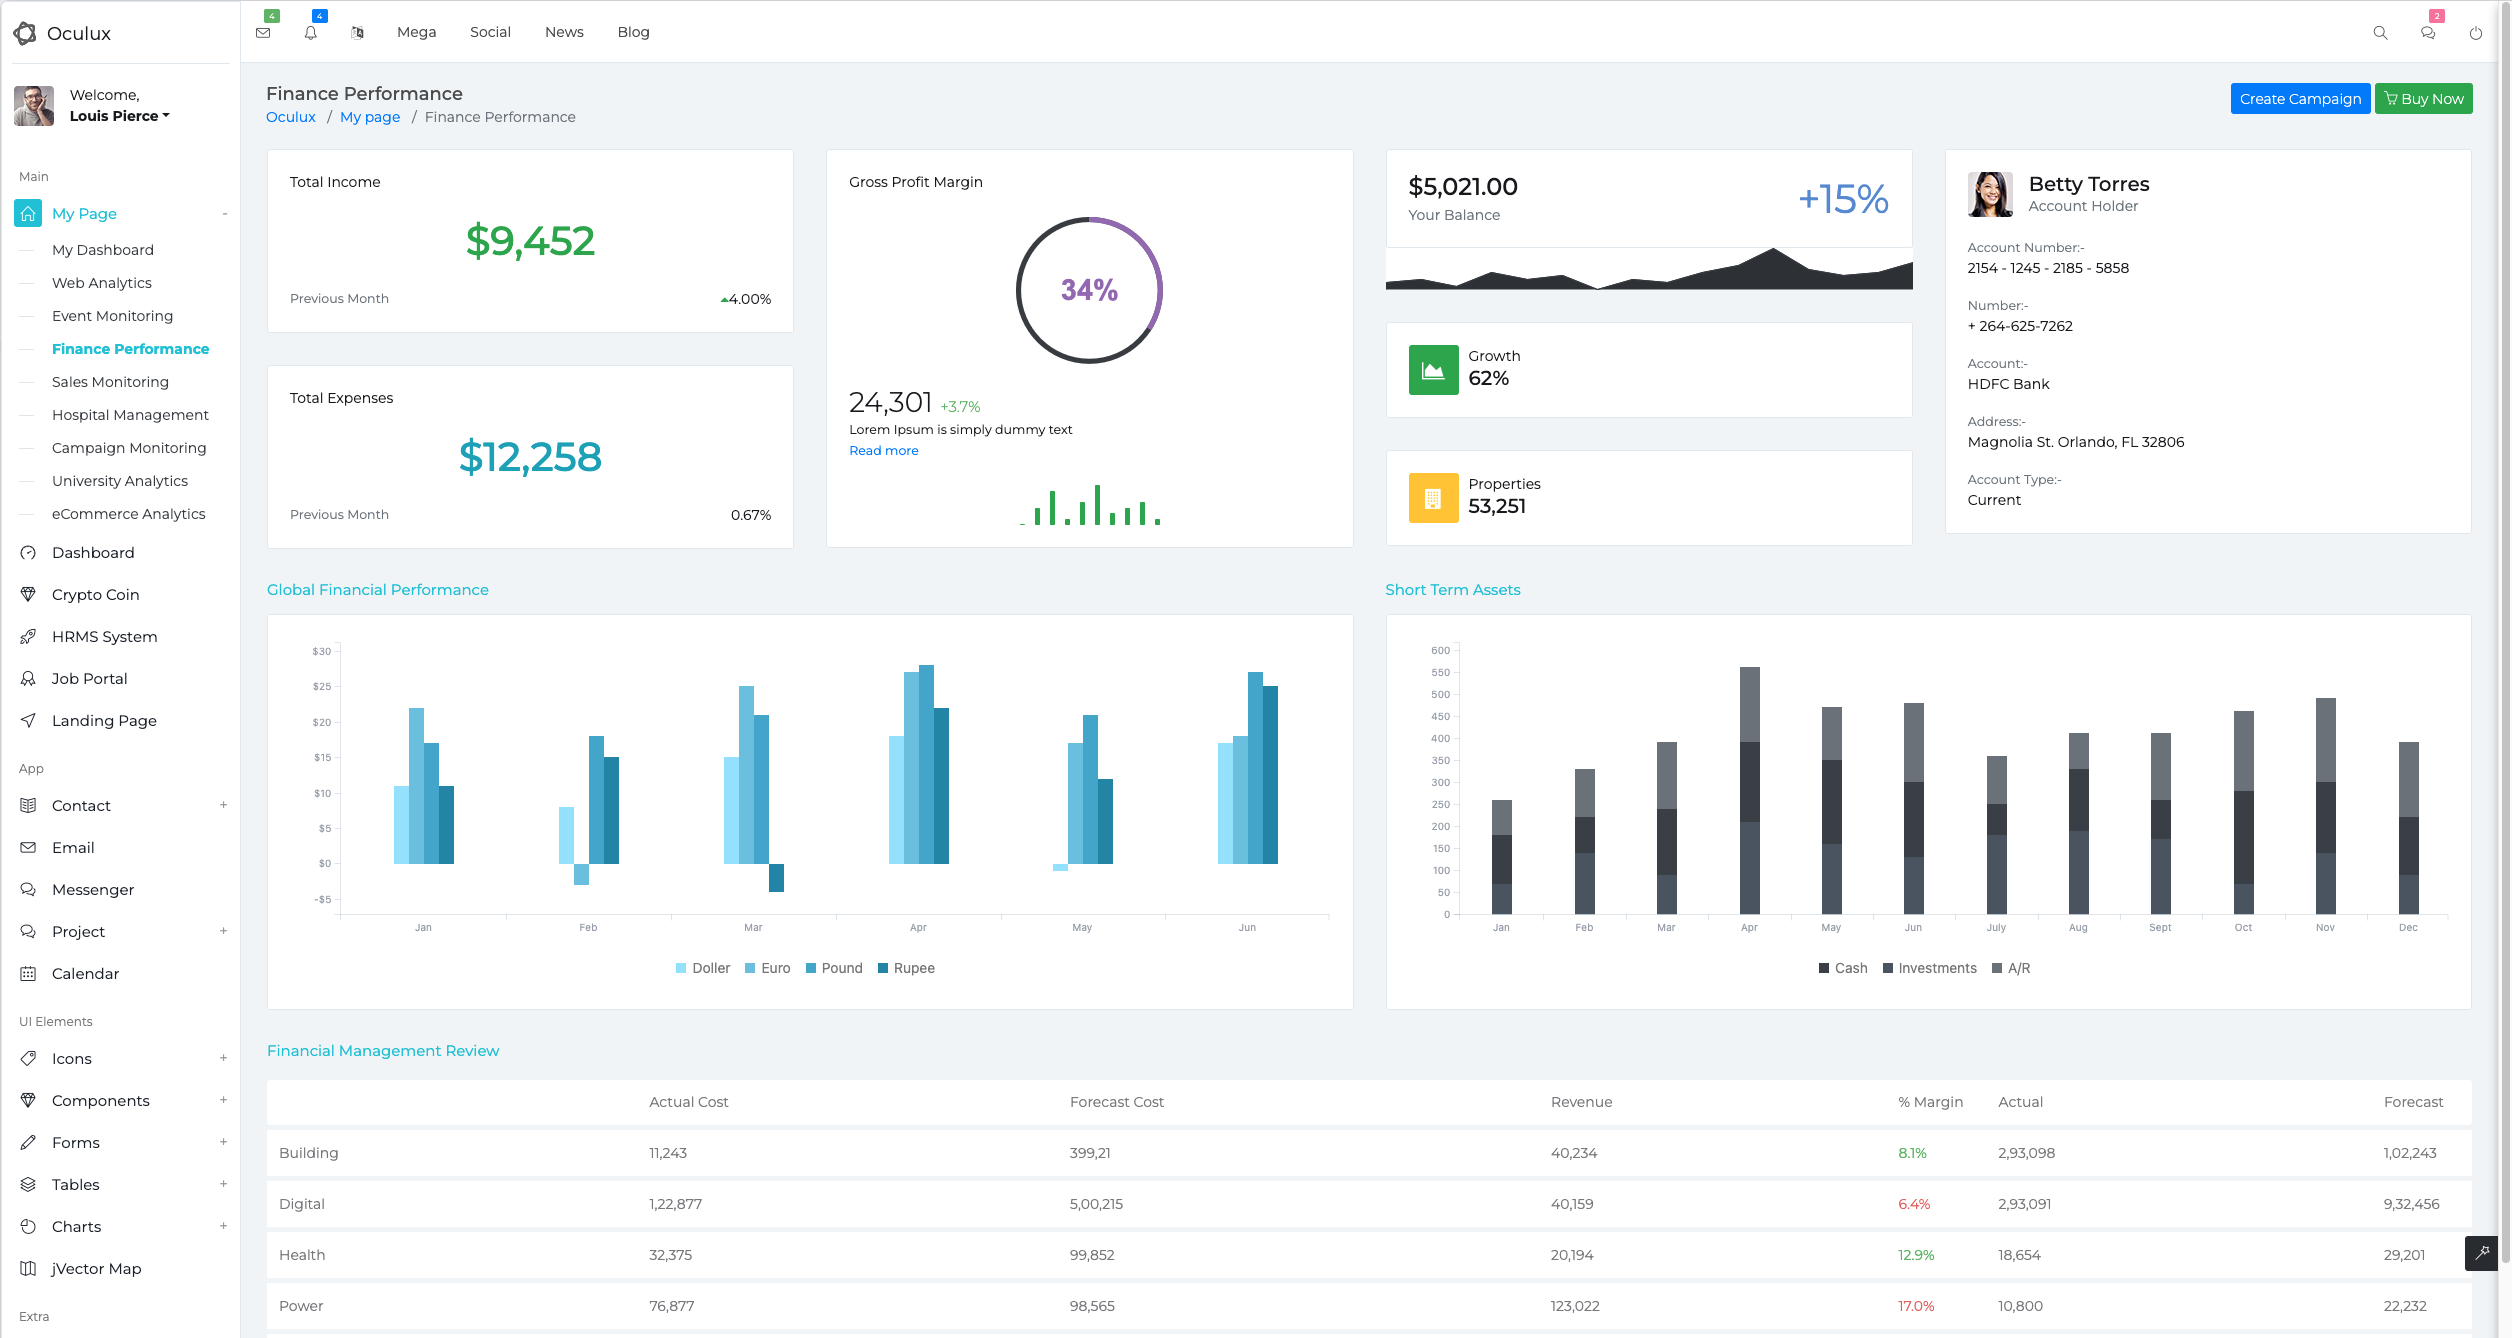The image size is (2512, 1338).
Task: Toggle the Doller series in chart legend
Action: (703, 968)
